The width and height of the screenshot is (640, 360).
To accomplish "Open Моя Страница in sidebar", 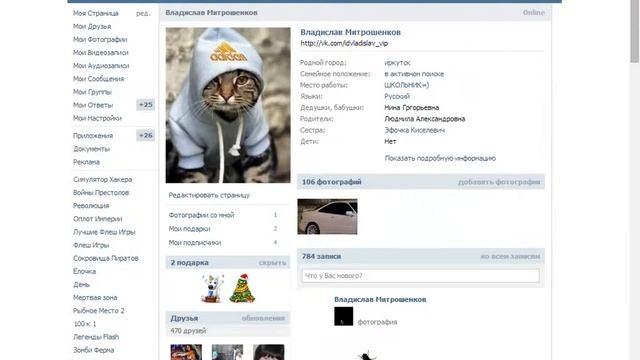I will [x=96, y=13].
